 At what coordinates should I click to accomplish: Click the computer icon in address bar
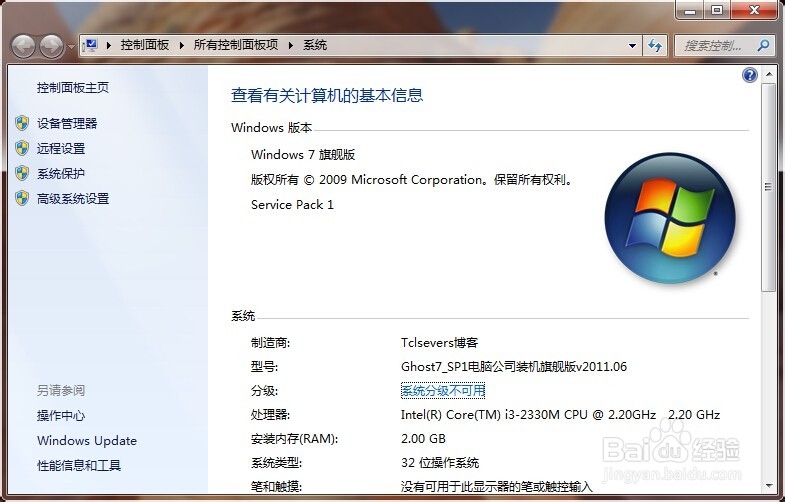91,46
